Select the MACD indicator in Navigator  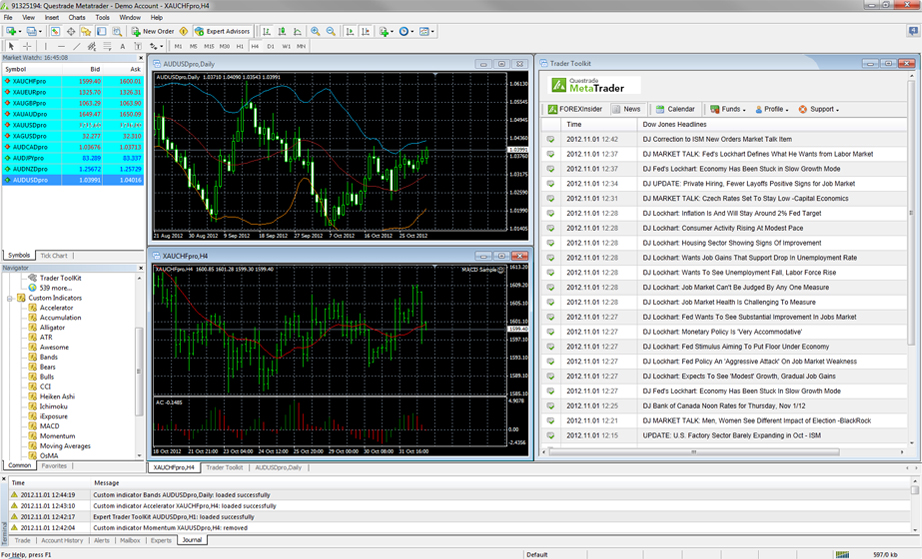(49, 426)
